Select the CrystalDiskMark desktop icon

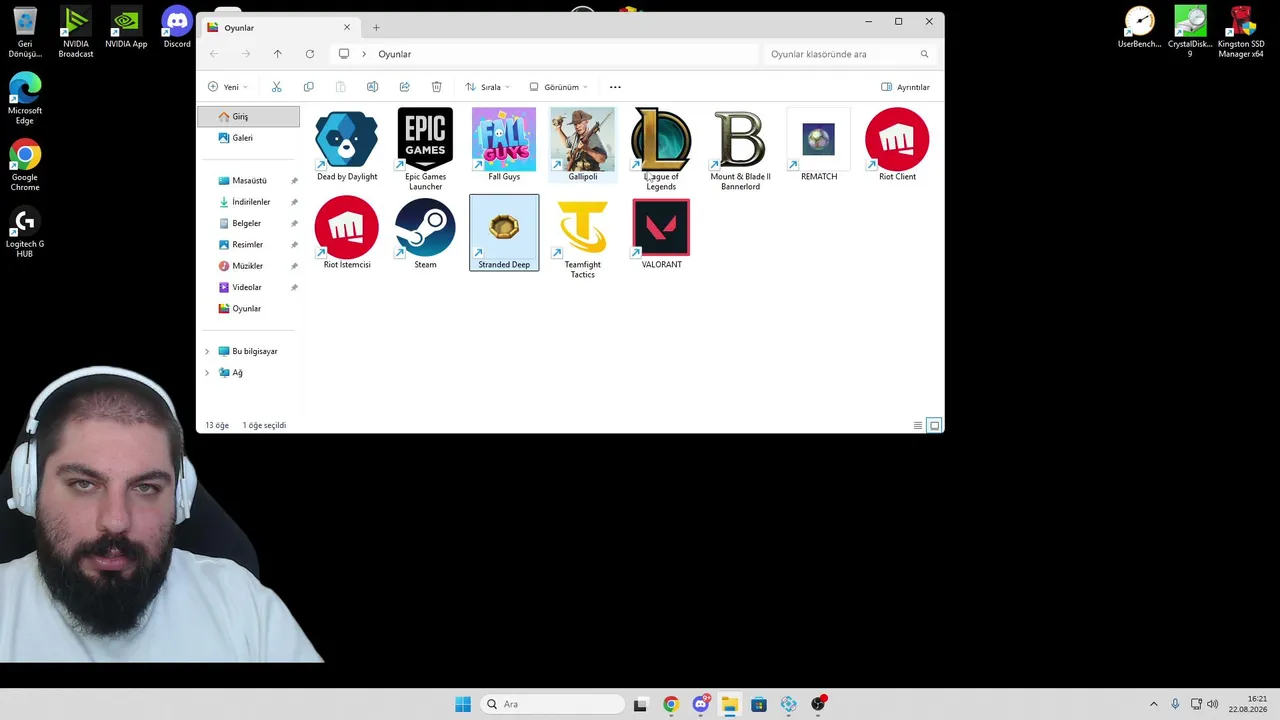[x=1190, y=33]
